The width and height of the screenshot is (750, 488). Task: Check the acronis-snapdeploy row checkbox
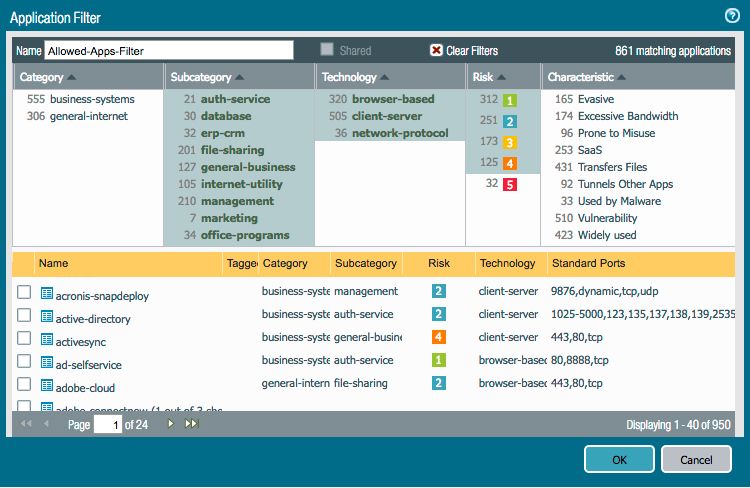(24, 292)
